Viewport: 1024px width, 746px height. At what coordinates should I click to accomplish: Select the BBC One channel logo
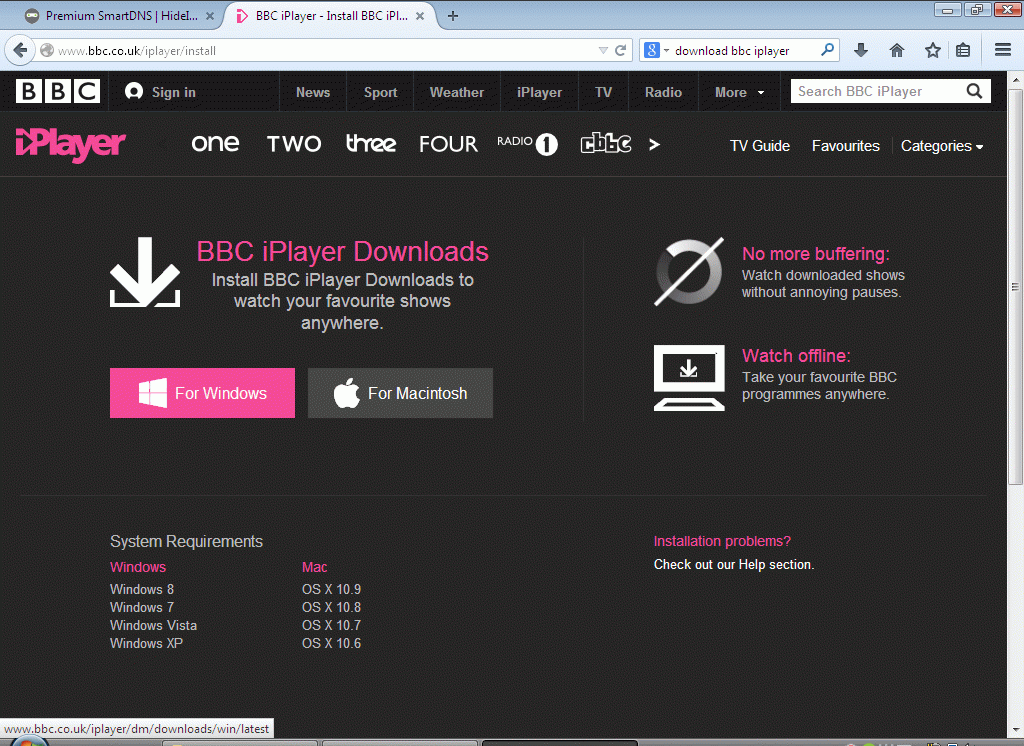point(215,144)
